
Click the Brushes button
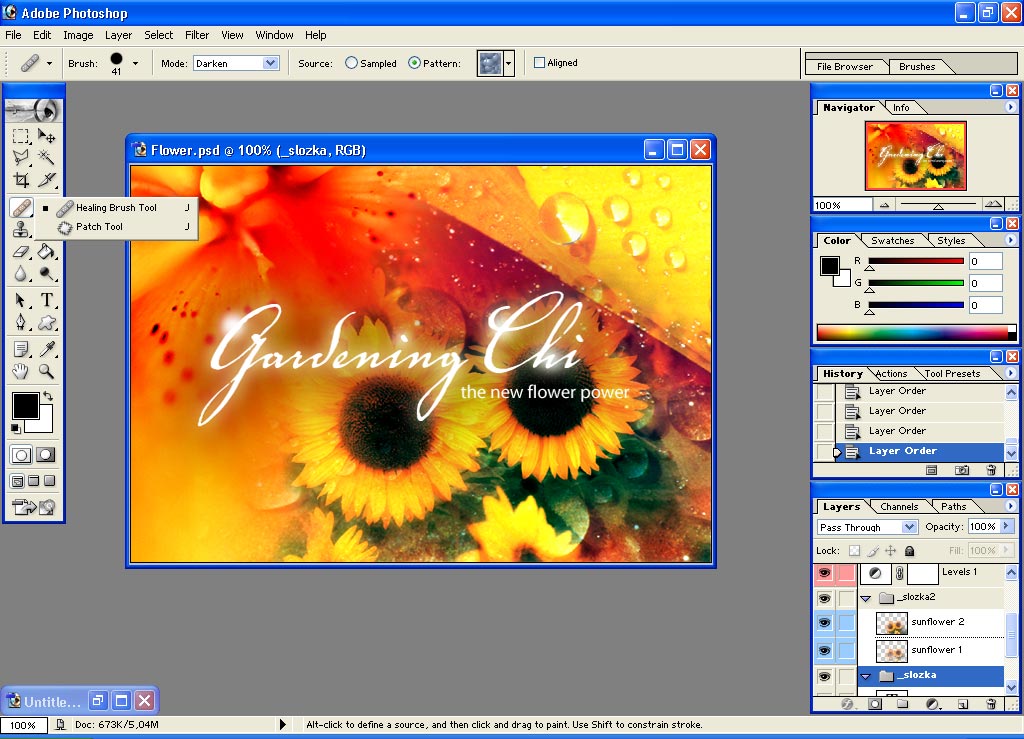pos(916,66)
